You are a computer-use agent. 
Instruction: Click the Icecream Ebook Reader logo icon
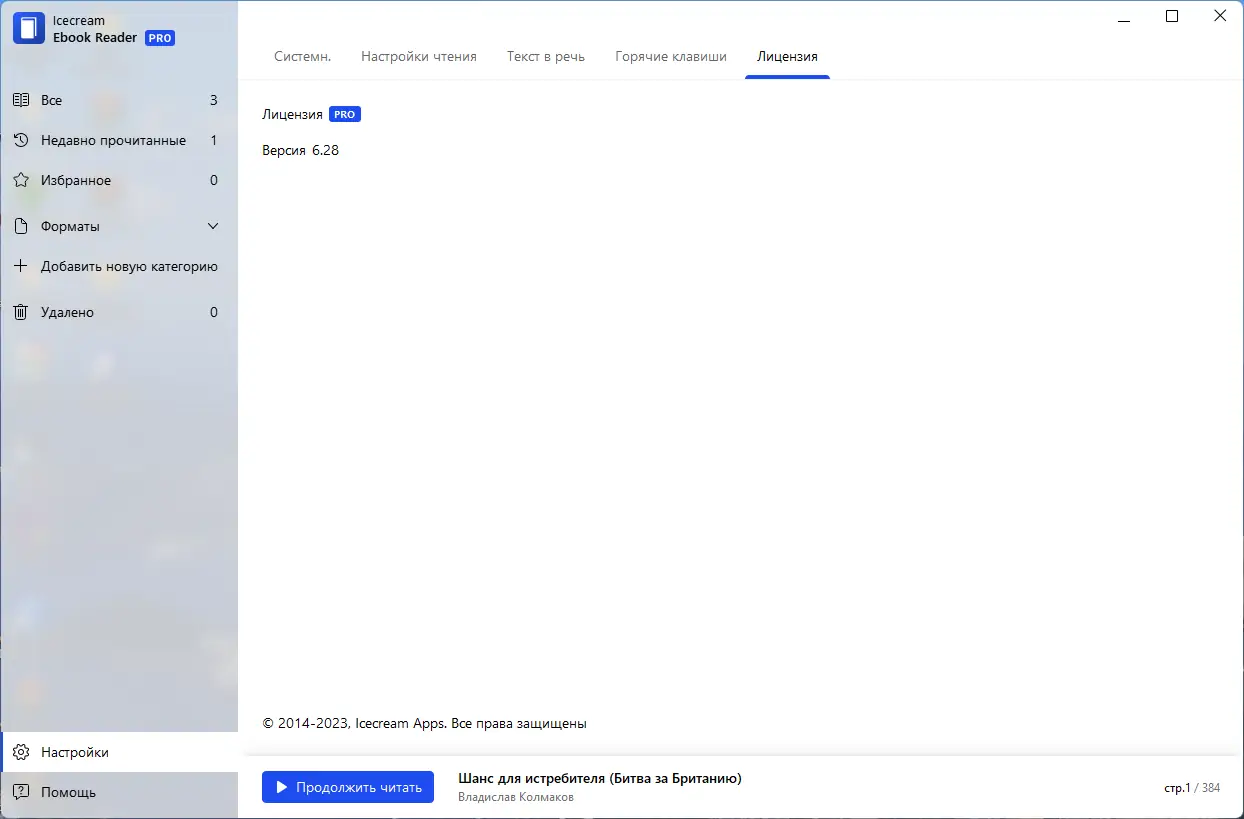coord(29,28)
